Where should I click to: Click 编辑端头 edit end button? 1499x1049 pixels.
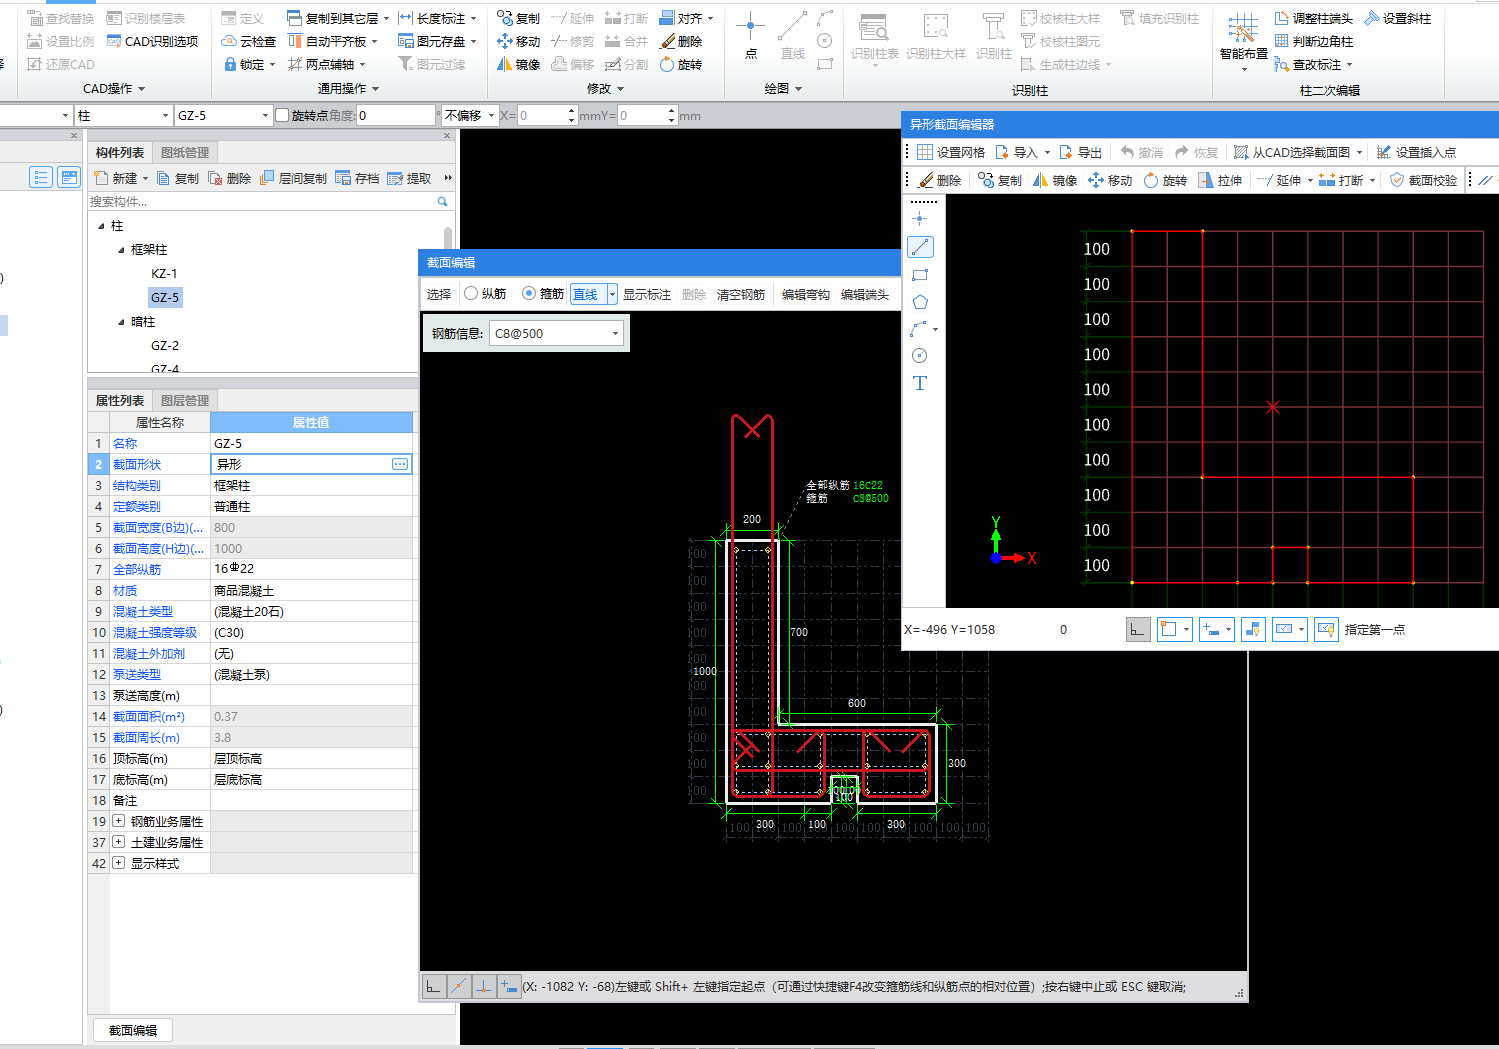(x=865, y=294)
